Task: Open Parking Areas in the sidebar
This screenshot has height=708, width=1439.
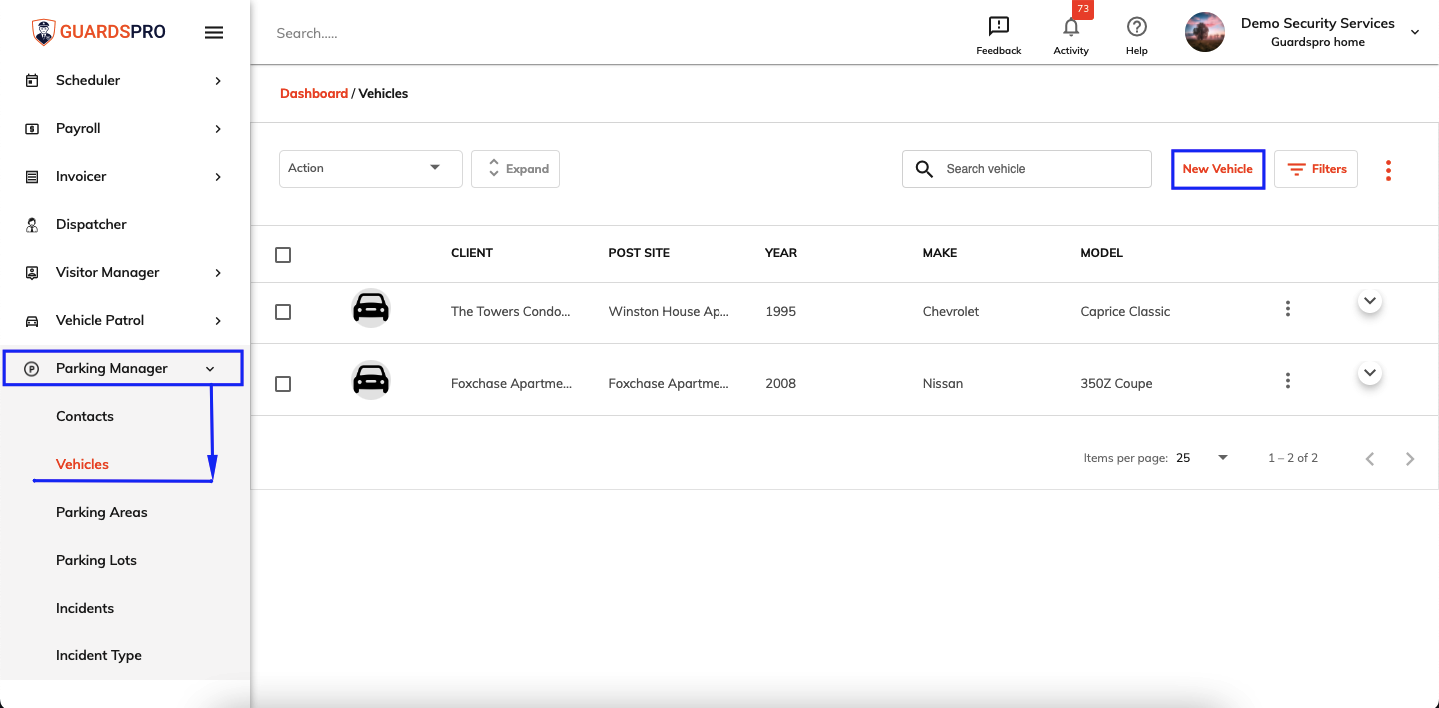Action: (102, 512)
